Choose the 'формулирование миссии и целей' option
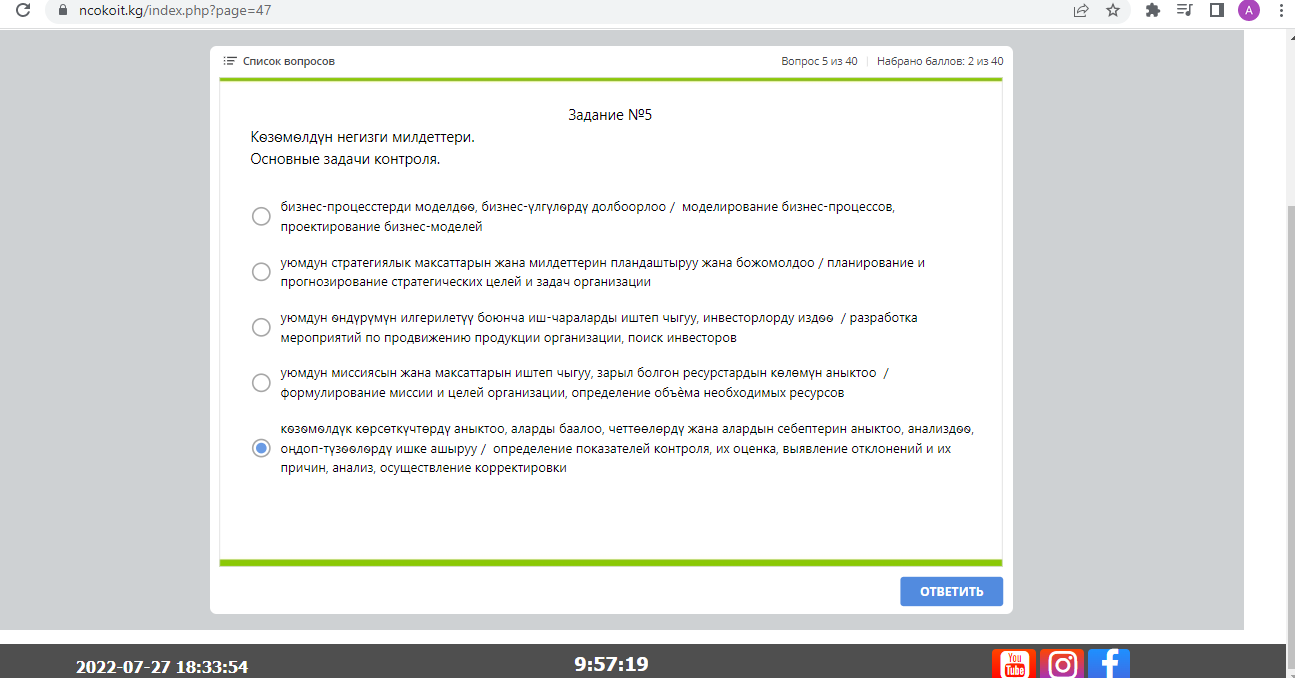Viewport: 1295px width, 678px height. [261, 383]
